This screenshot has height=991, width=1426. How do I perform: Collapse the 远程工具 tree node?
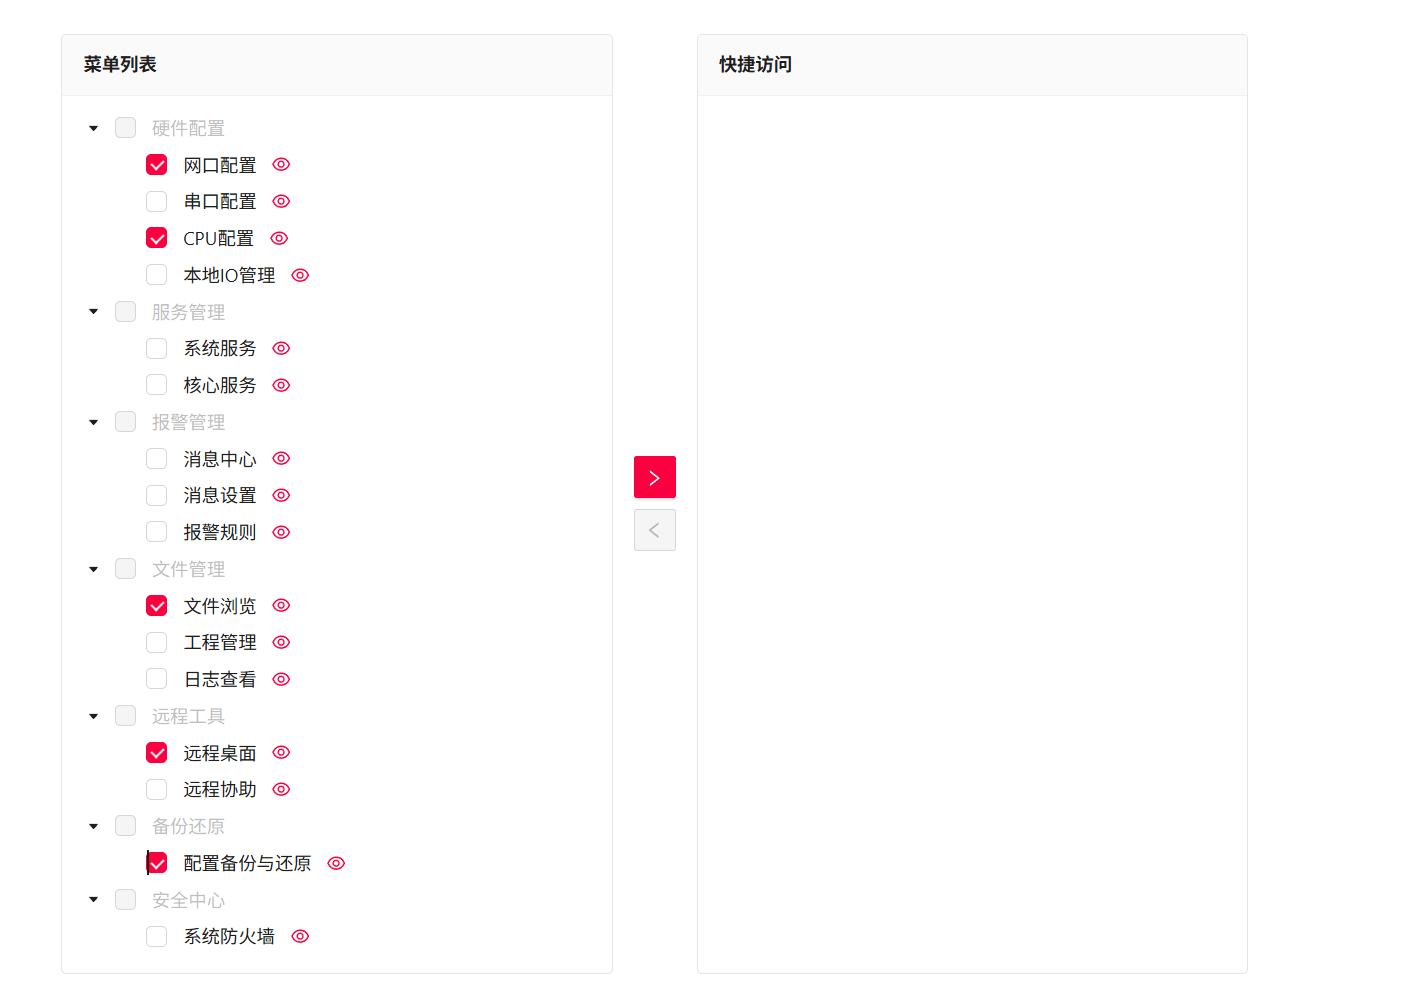coord(94,716)
